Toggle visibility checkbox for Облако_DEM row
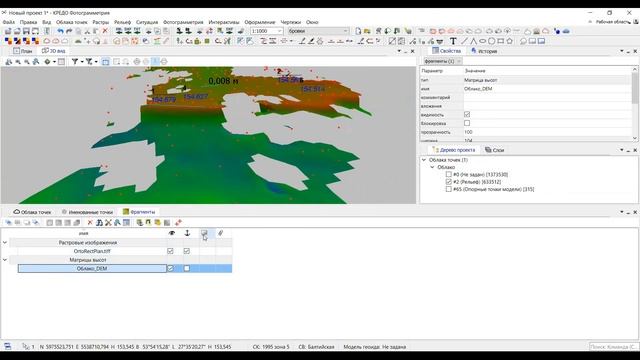Image resolution: width=640 pixels, height=360 pixels. click(x=171, y=268)
